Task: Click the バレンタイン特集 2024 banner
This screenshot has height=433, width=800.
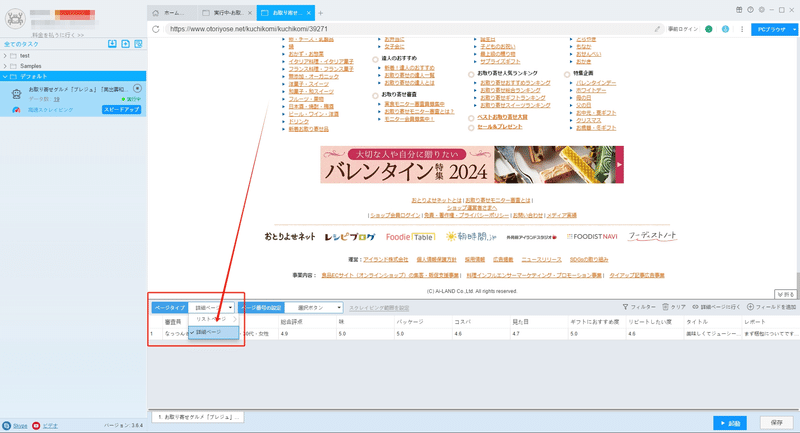Action: click(x=472, y=165)
